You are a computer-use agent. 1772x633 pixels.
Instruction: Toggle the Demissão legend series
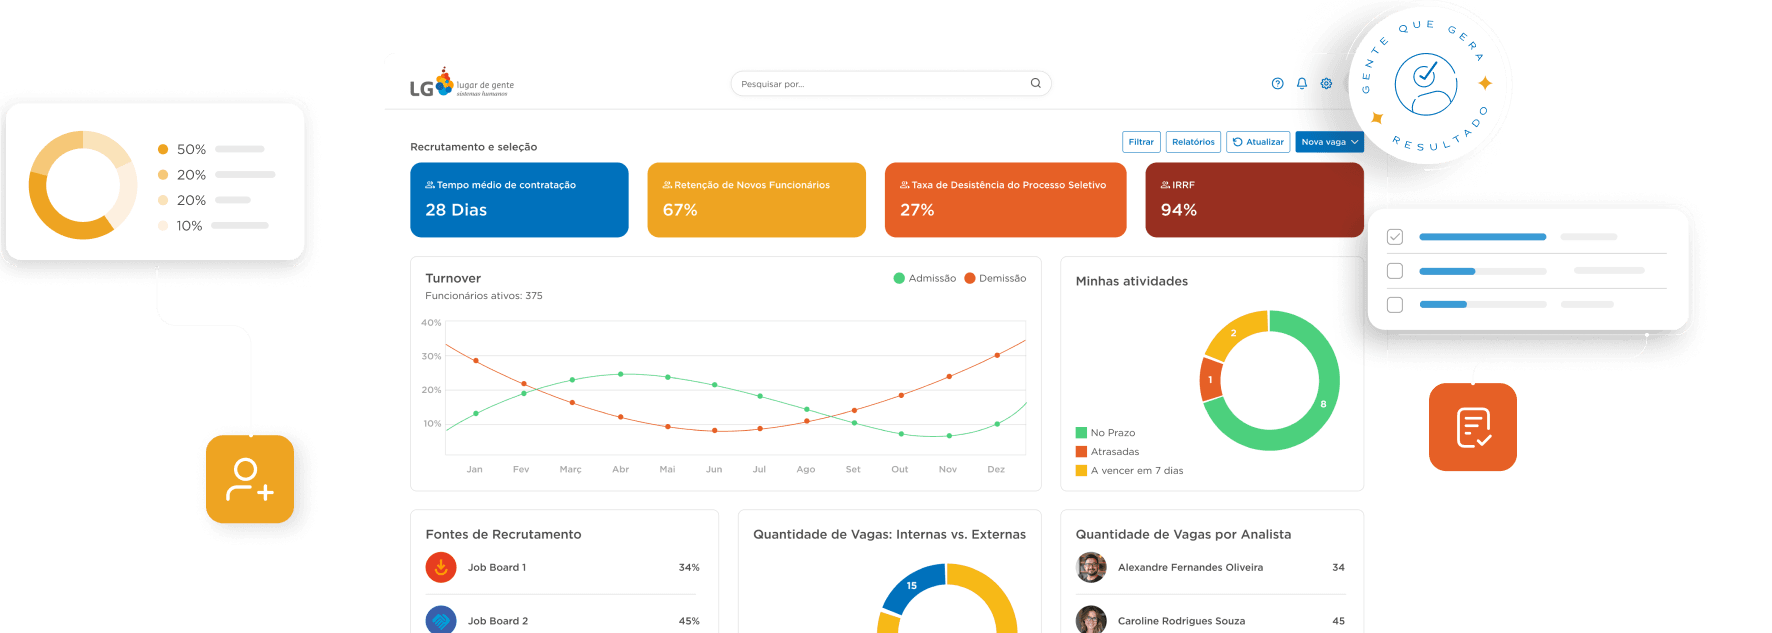click(x=995, y=279)
